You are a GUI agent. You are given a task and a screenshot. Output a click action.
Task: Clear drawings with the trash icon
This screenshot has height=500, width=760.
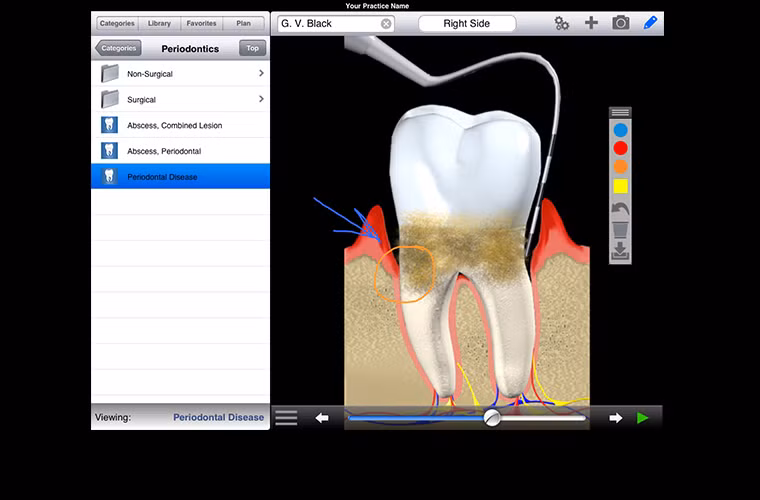pos(620,230)
